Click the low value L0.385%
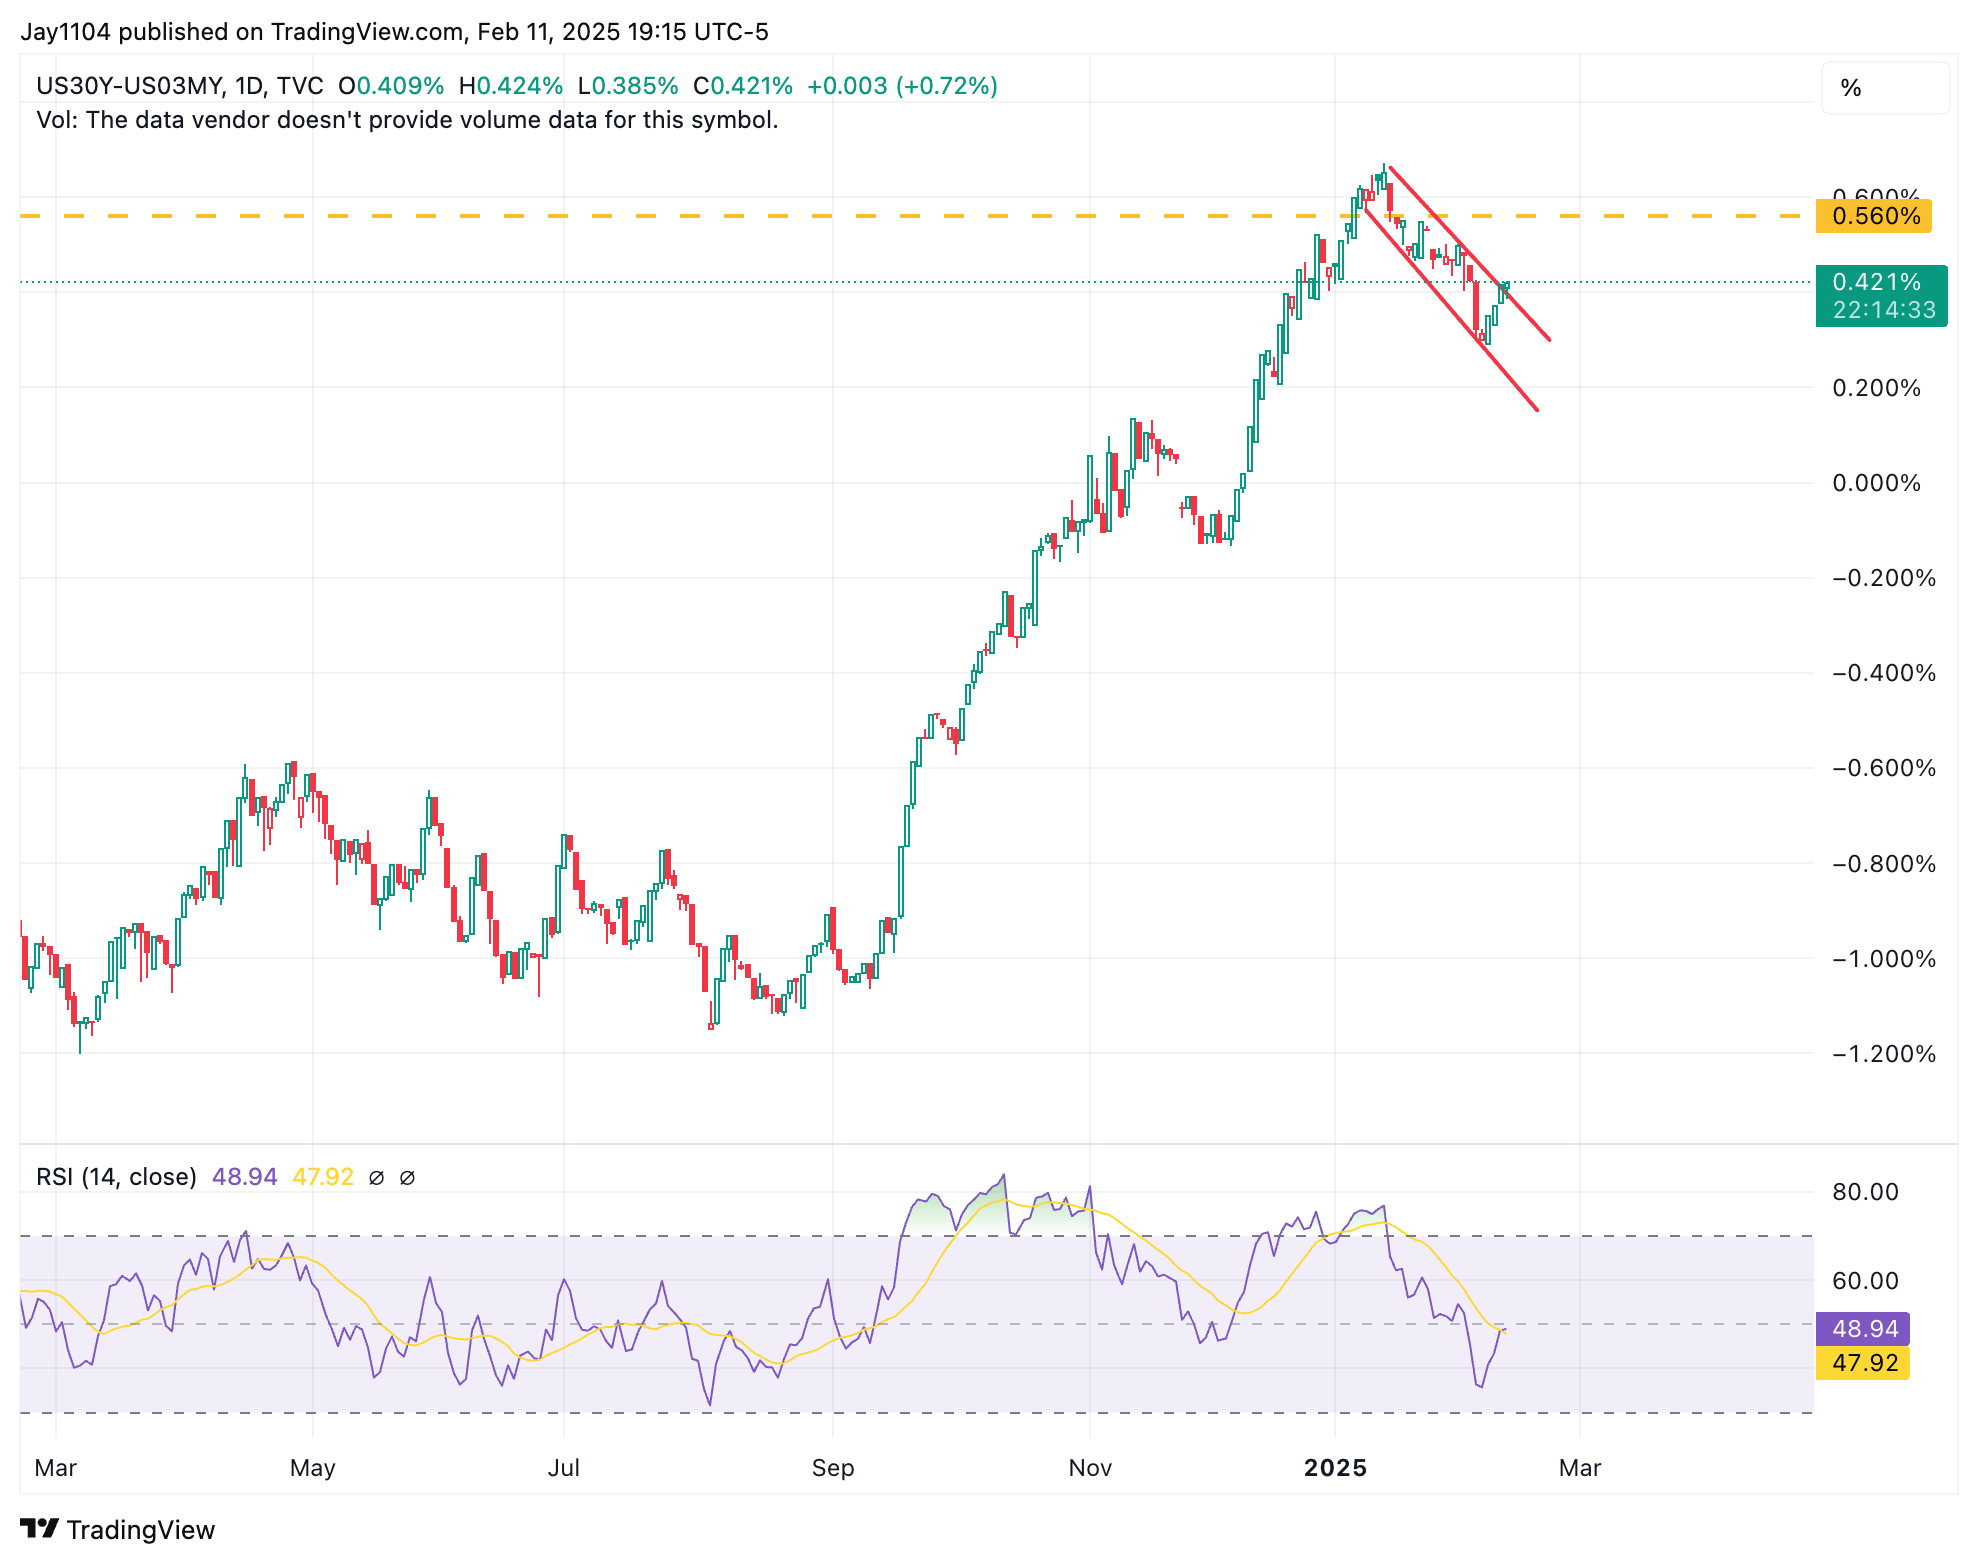Viewport: 1978px width, 1564px height. (x=627, y=86)
